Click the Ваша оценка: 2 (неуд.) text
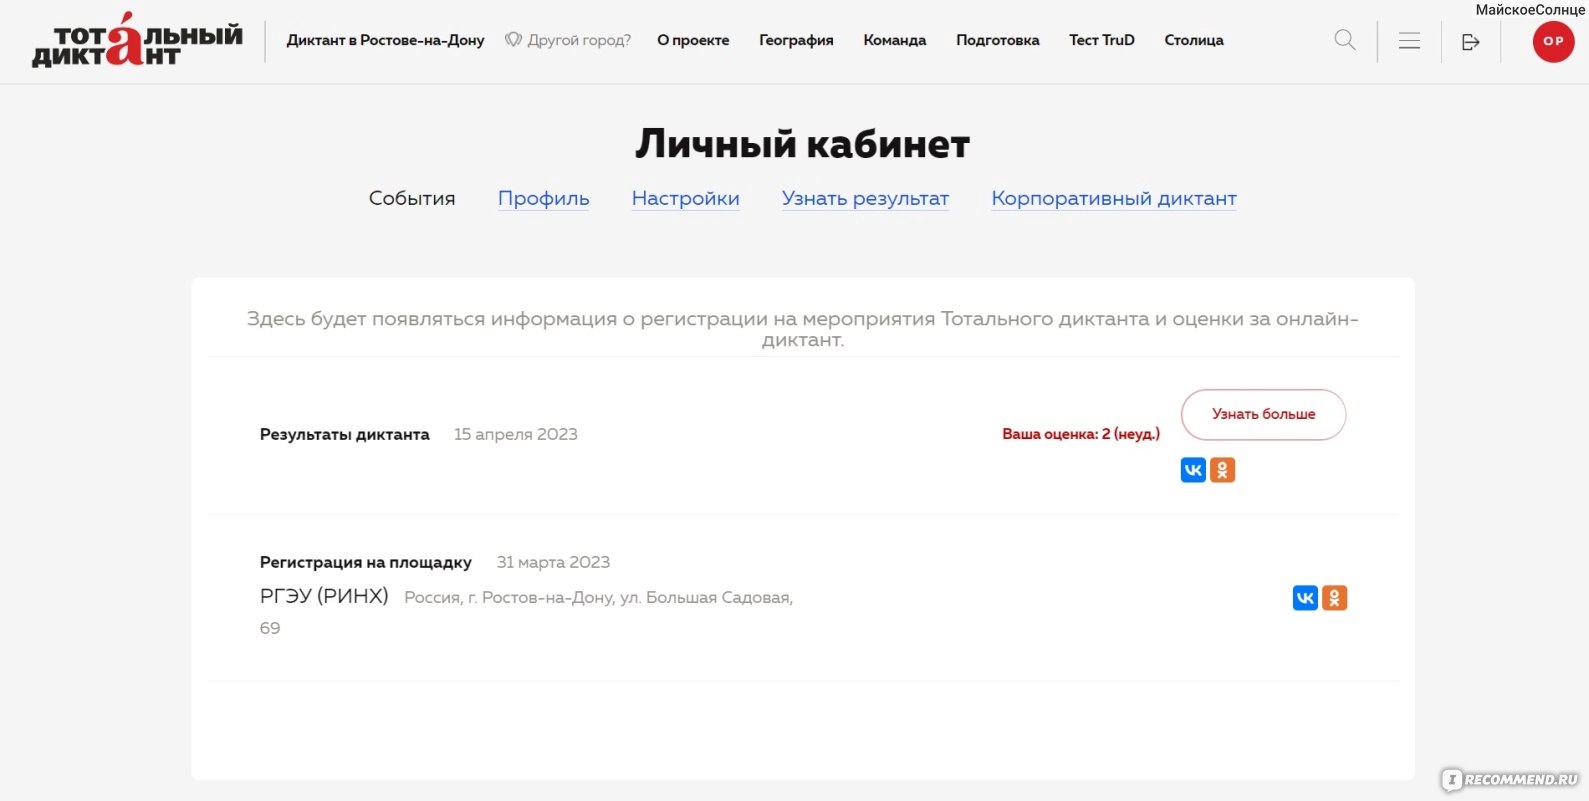1589x801 pixels. pyautogui.click(x=1081, y=434)
